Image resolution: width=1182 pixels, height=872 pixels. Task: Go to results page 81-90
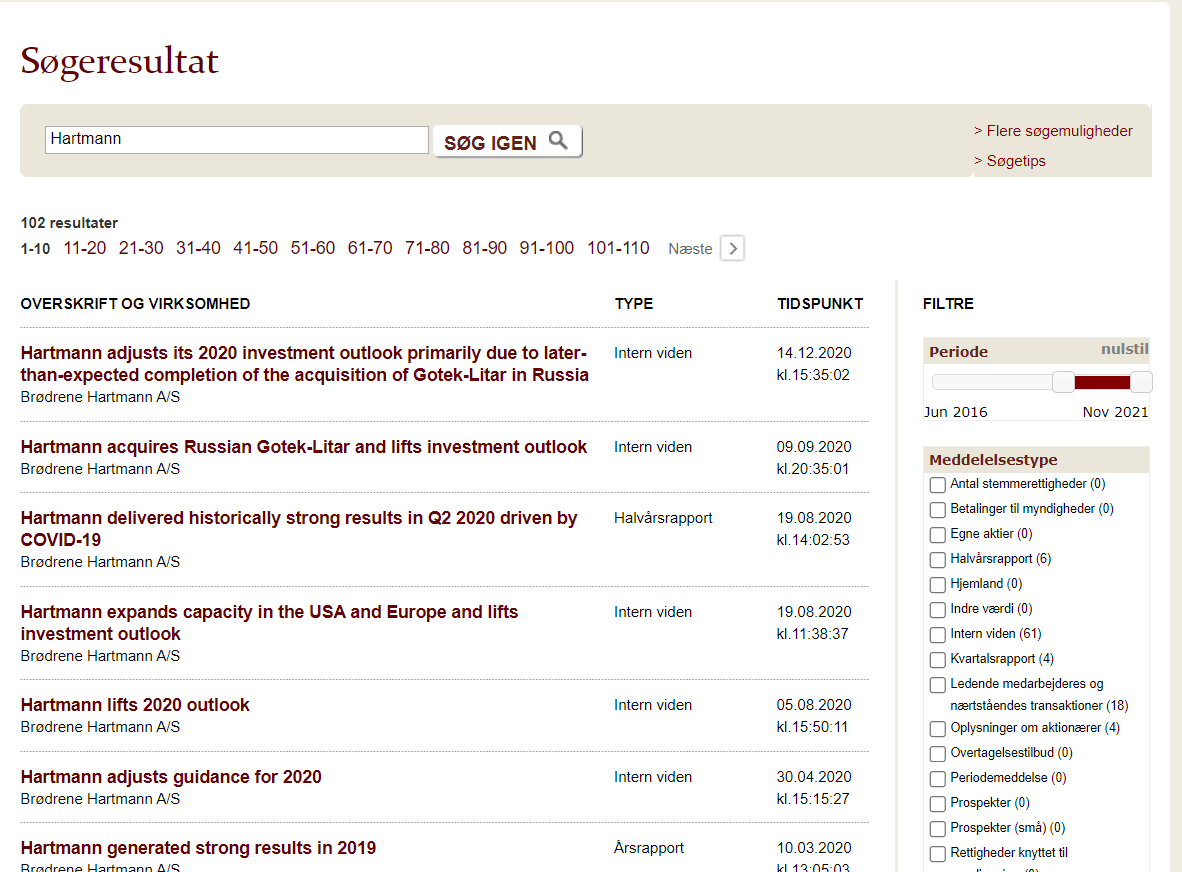(x=485, y=248)
